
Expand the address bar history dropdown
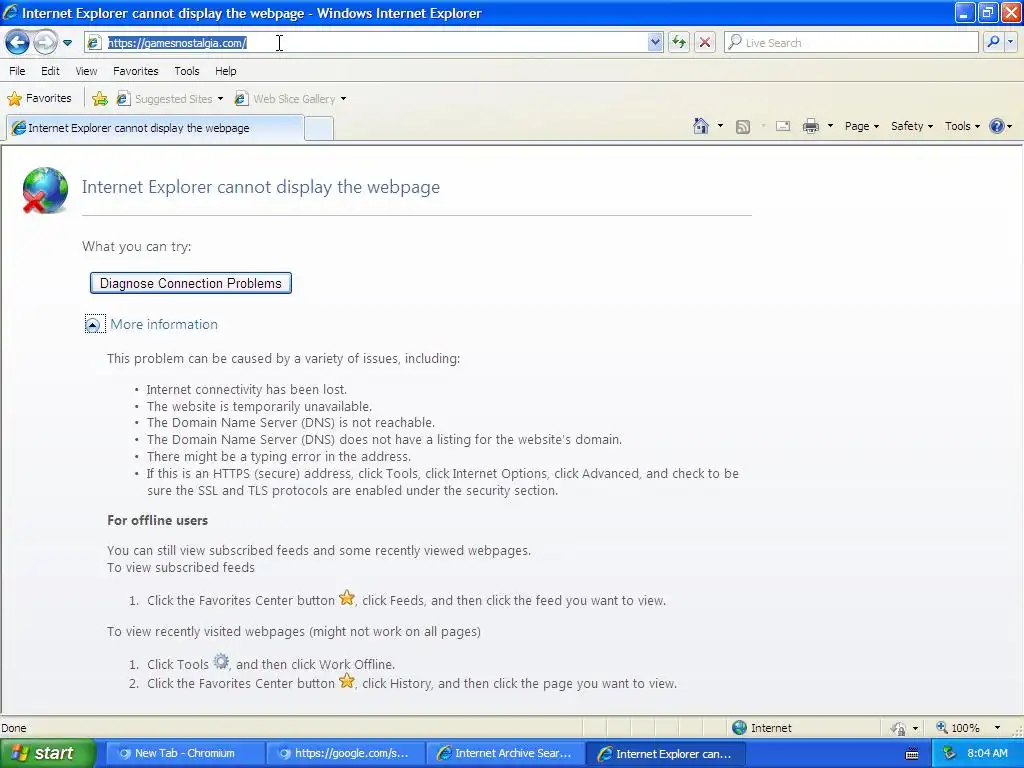(x=655, y=42)
